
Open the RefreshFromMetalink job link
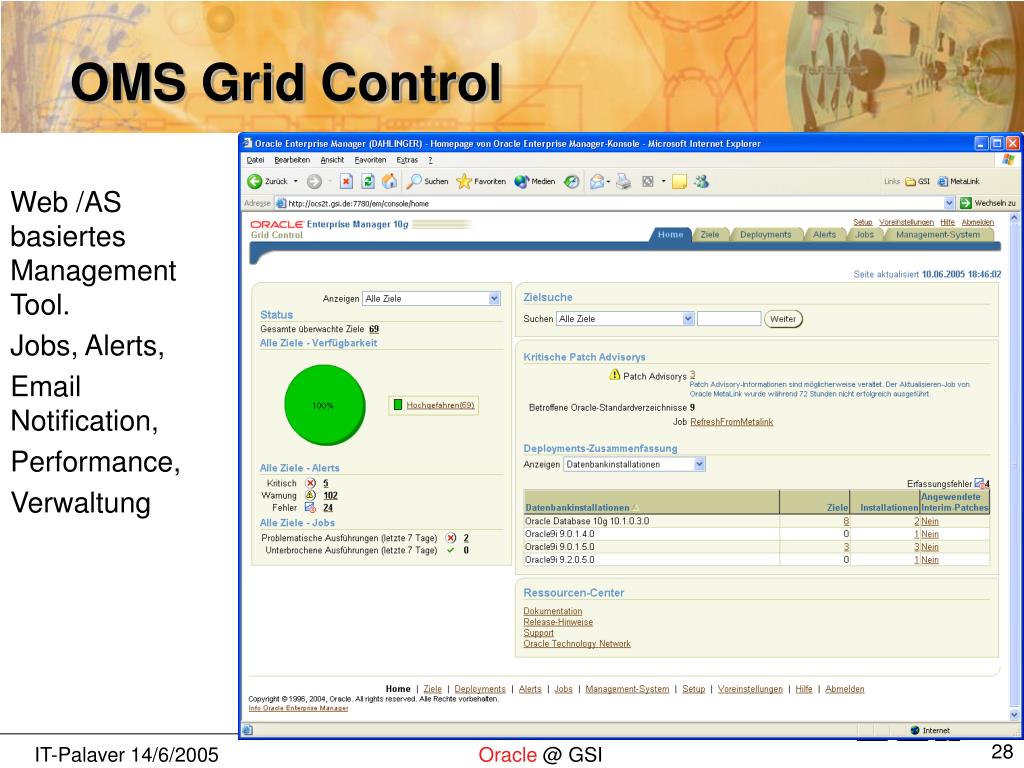pos(731,422)
